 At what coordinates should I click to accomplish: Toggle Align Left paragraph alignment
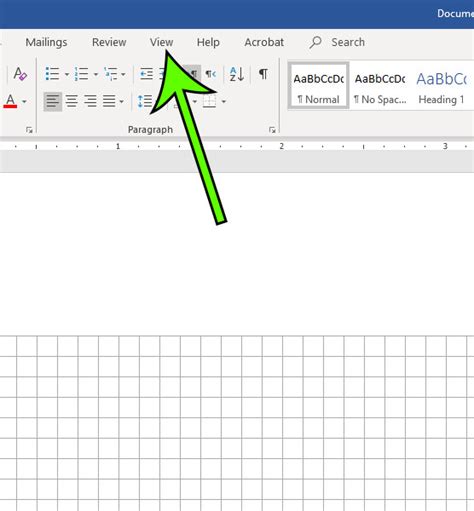point(53,101)
